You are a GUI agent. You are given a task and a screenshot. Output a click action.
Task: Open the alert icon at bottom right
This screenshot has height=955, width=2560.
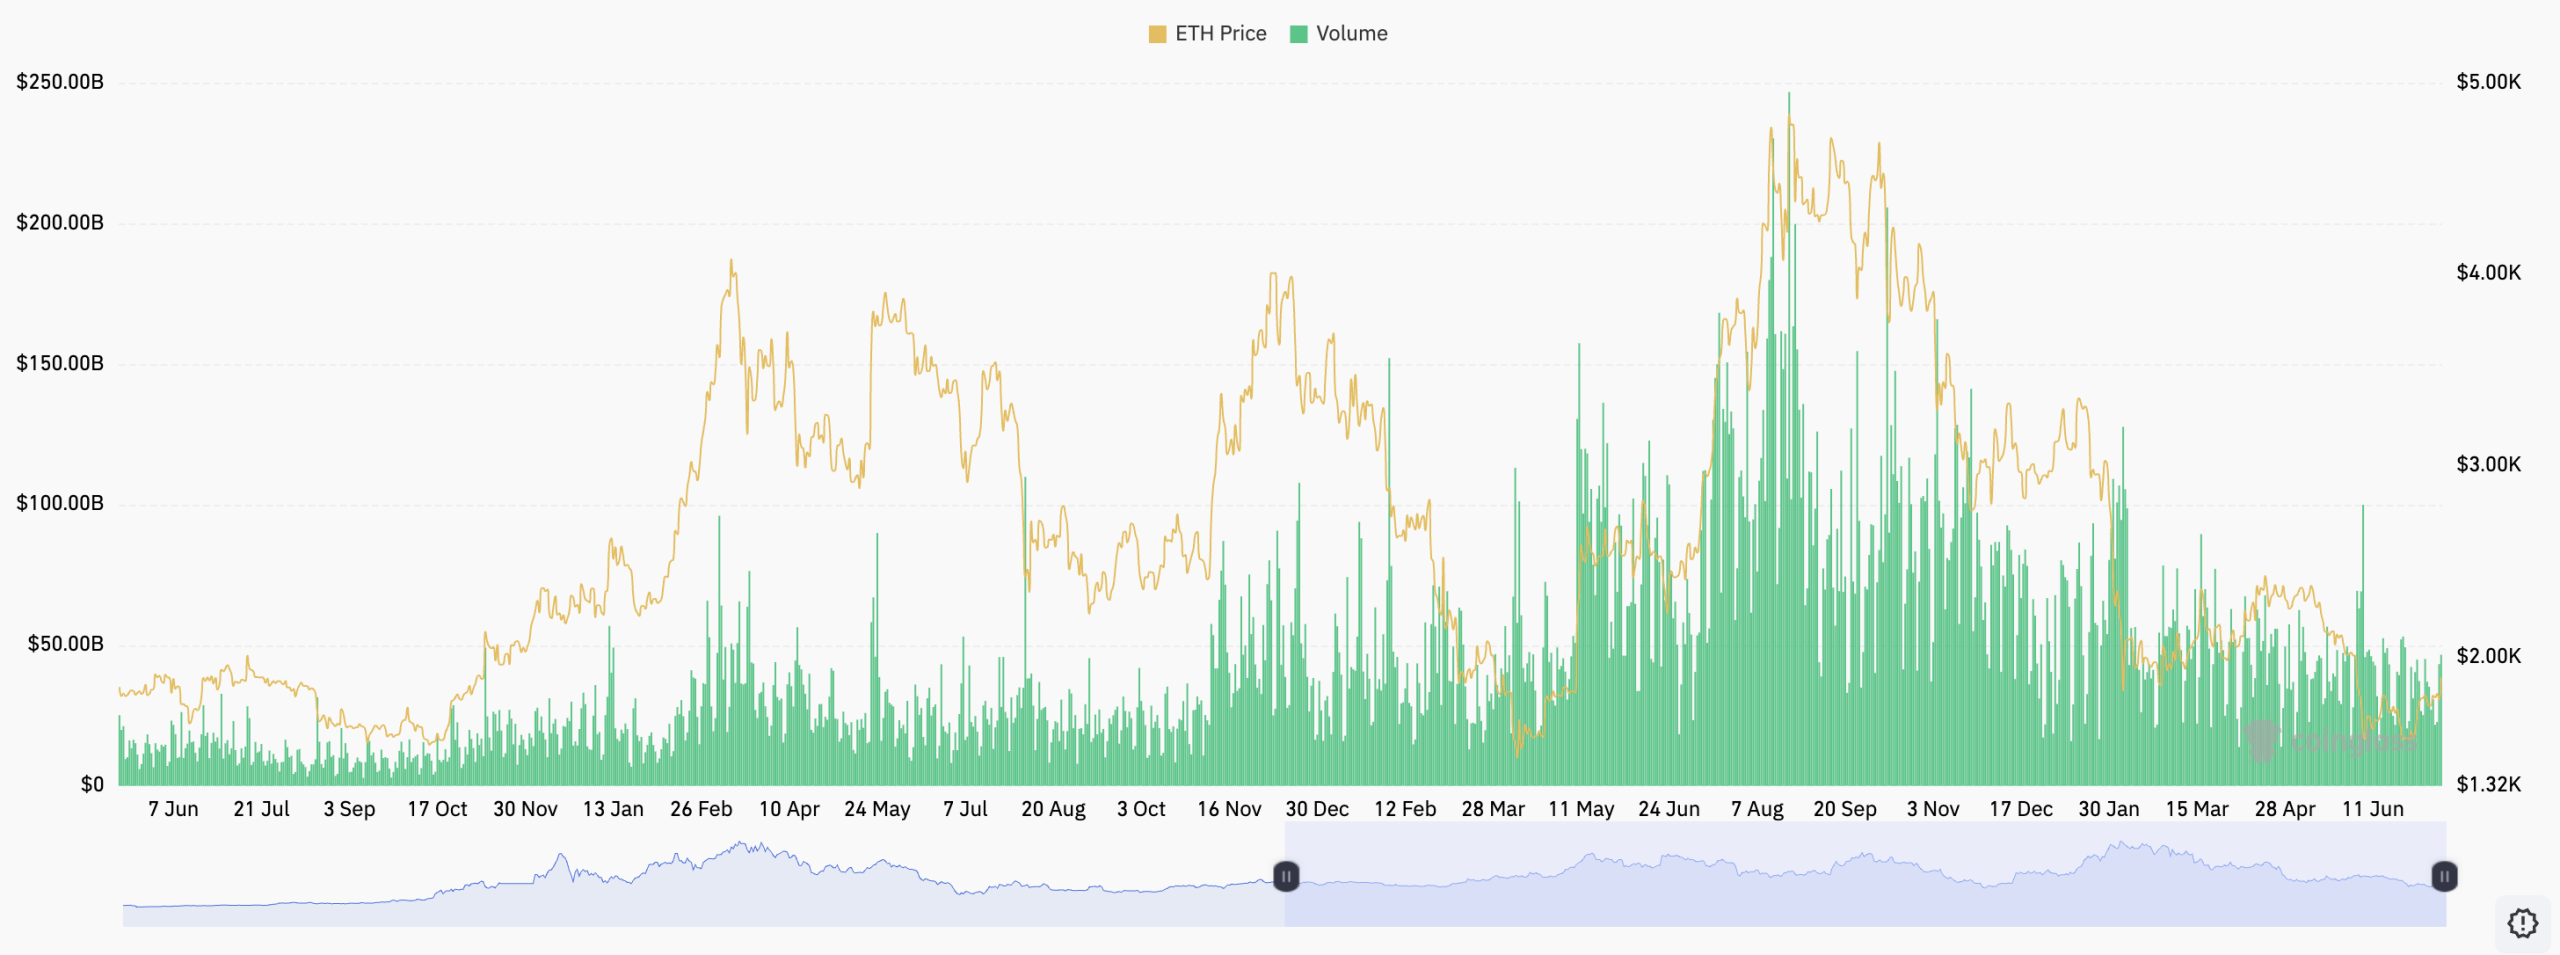tap(2522, 922)
